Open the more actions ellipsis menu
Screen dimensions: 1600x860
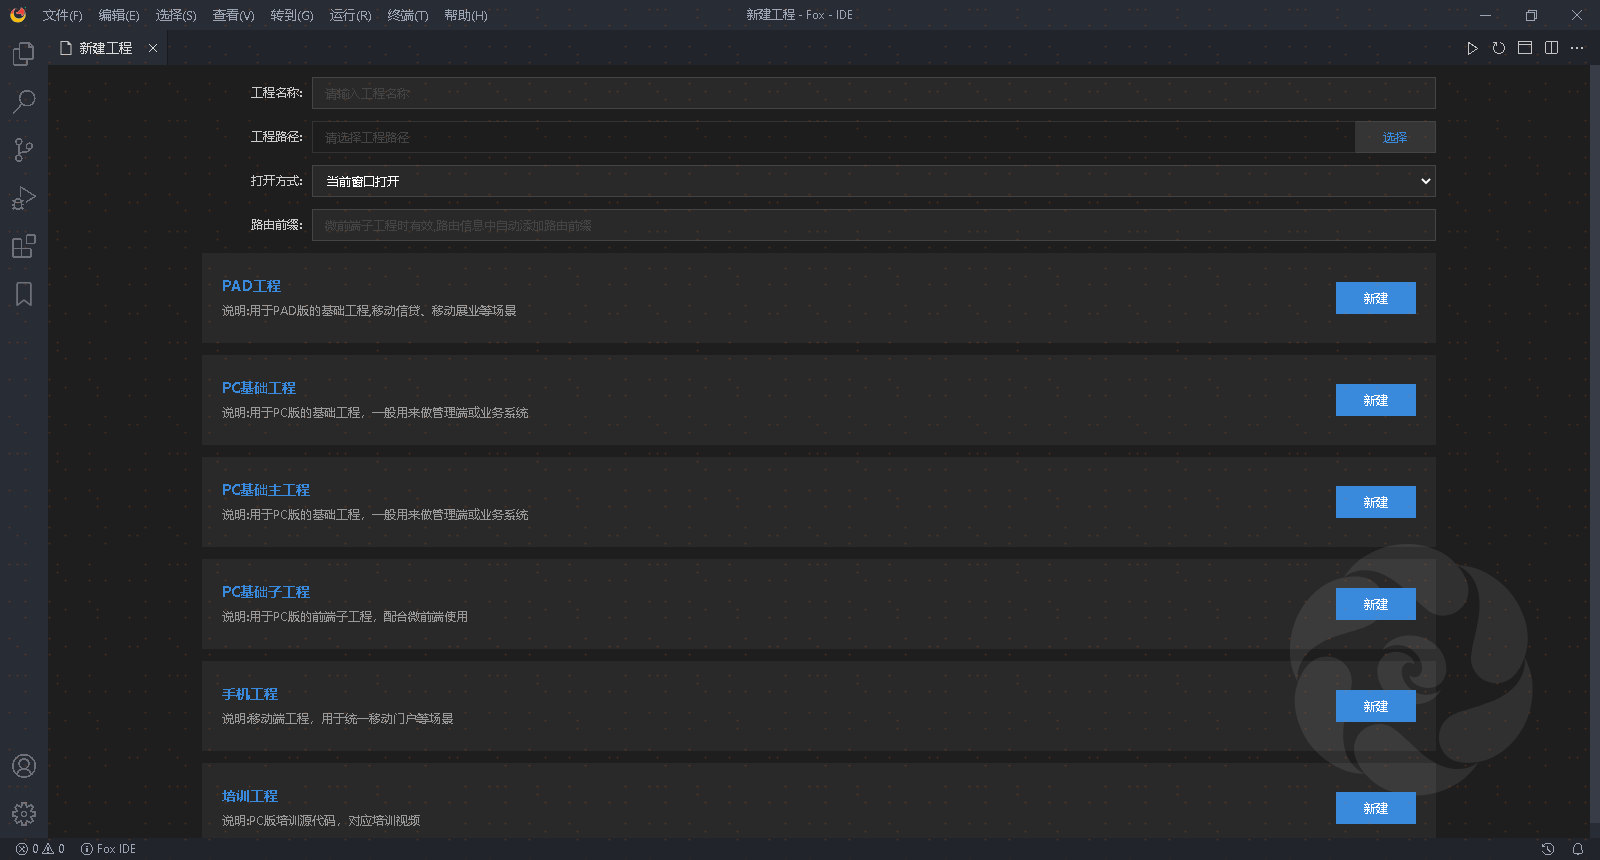click(x=1577, y=48)
